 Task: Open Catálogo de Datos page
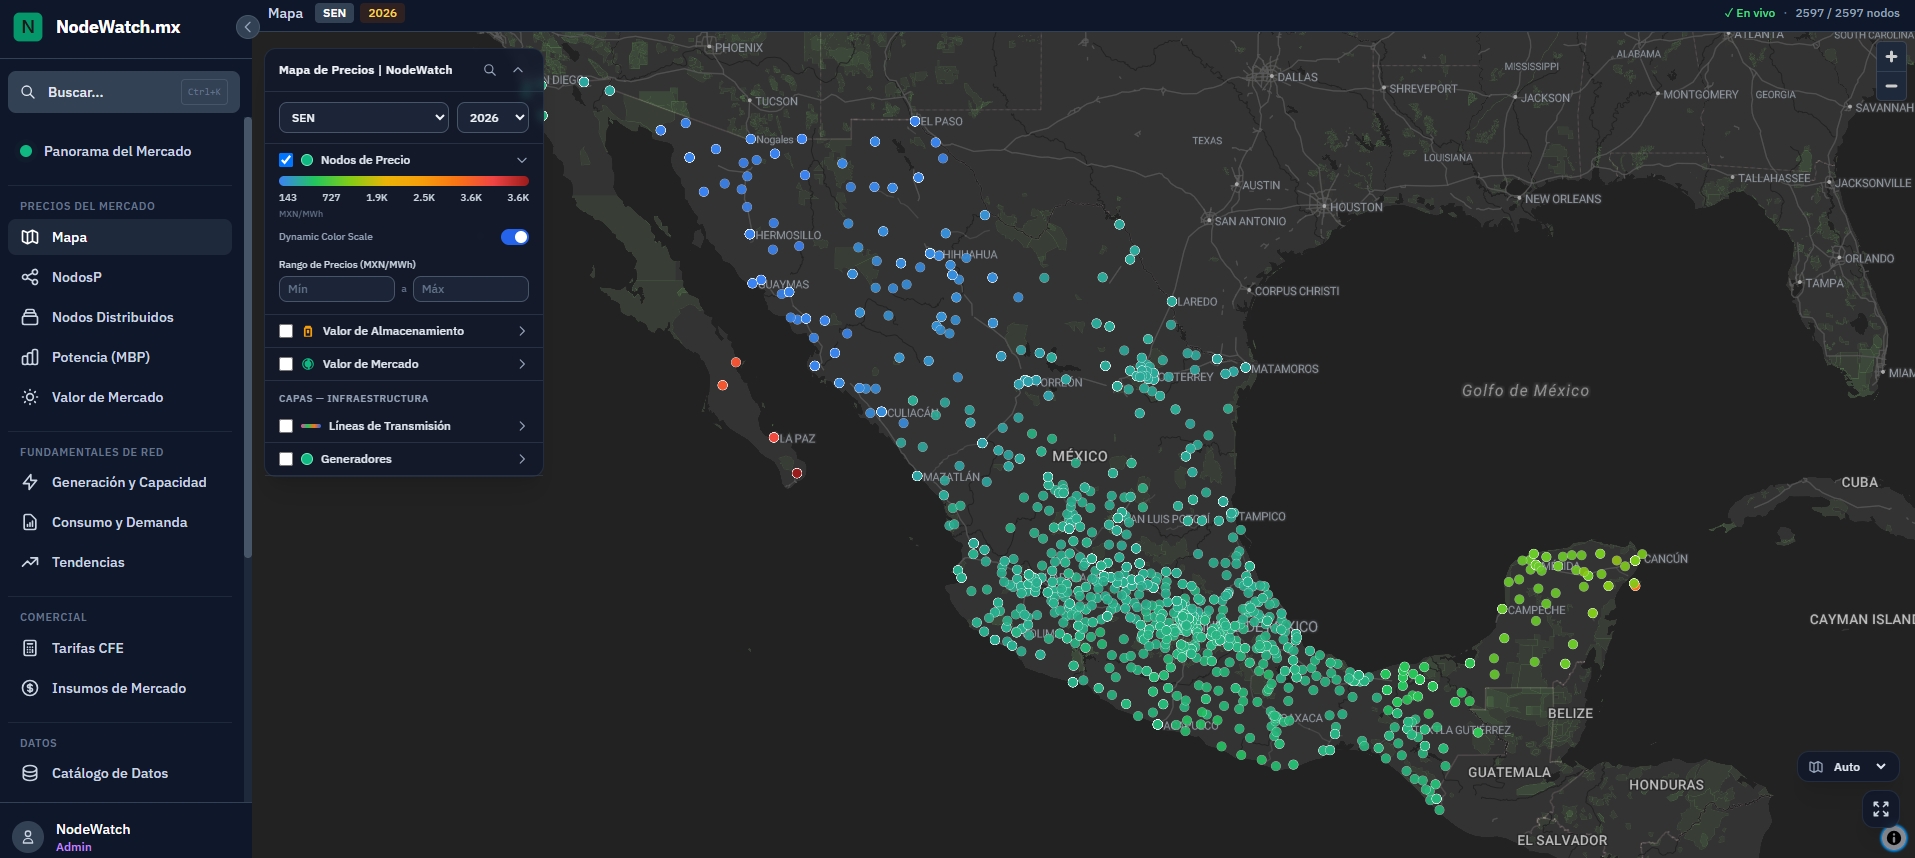coord(120,773)
